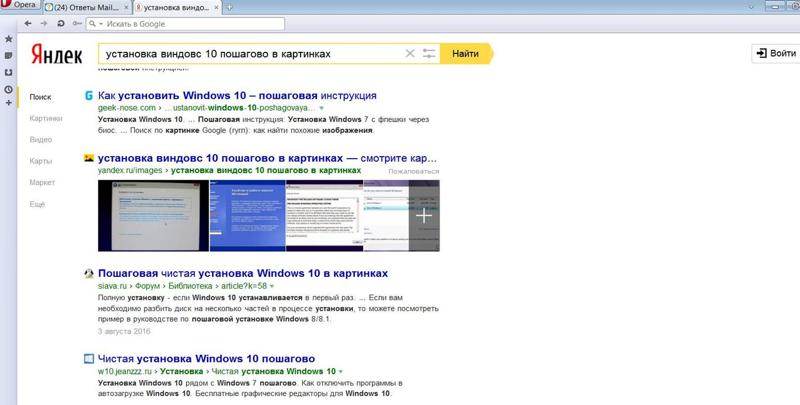This screenshot has height=405, width=800.
Task: Click geek-nose.com favicon icon
Action: click(x=89, y=95)
